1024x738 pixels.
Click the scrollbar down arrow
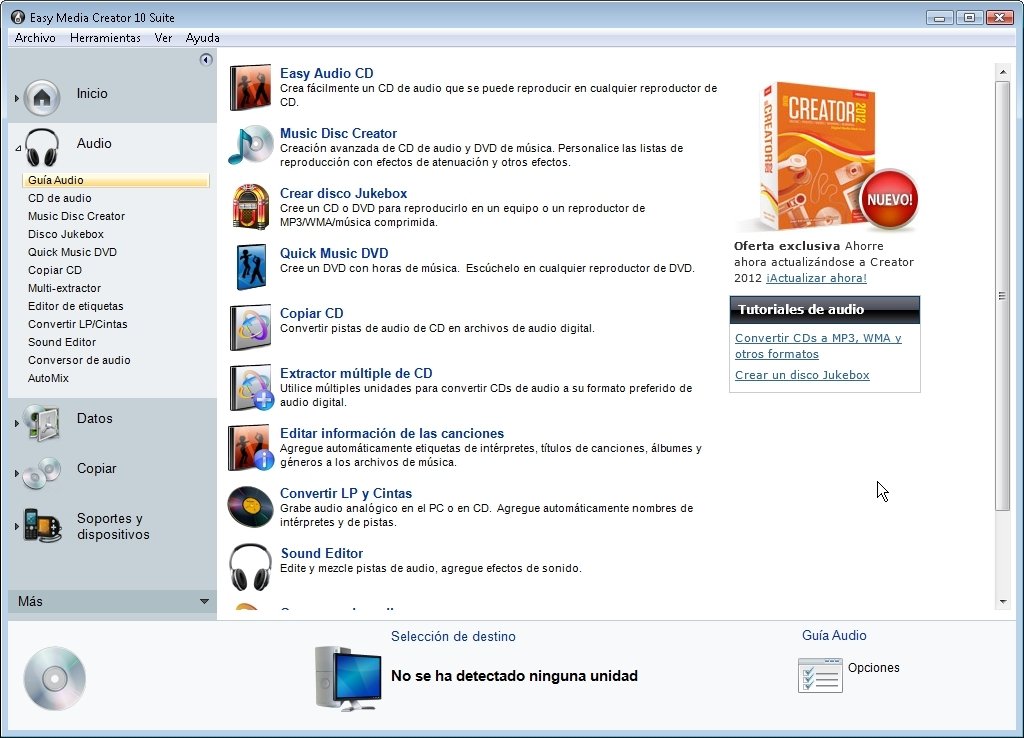(1002, 602)
